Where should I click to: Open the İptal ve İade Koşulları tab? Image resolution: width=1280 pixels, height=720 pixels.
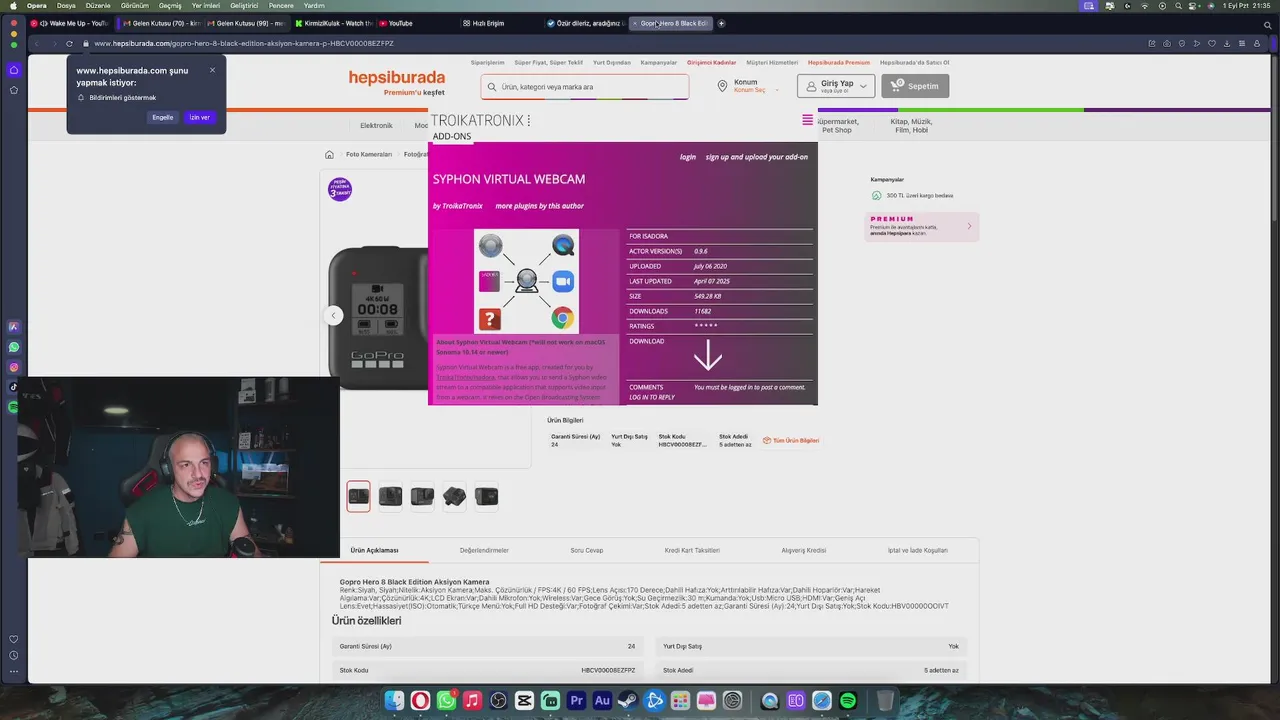click(917, 550)
